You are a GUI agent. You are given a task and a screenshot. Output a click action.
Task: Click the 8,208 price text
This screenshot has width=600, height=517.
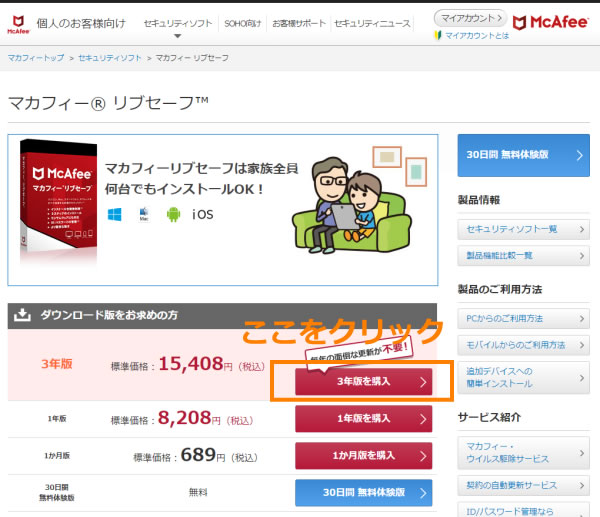184,418
